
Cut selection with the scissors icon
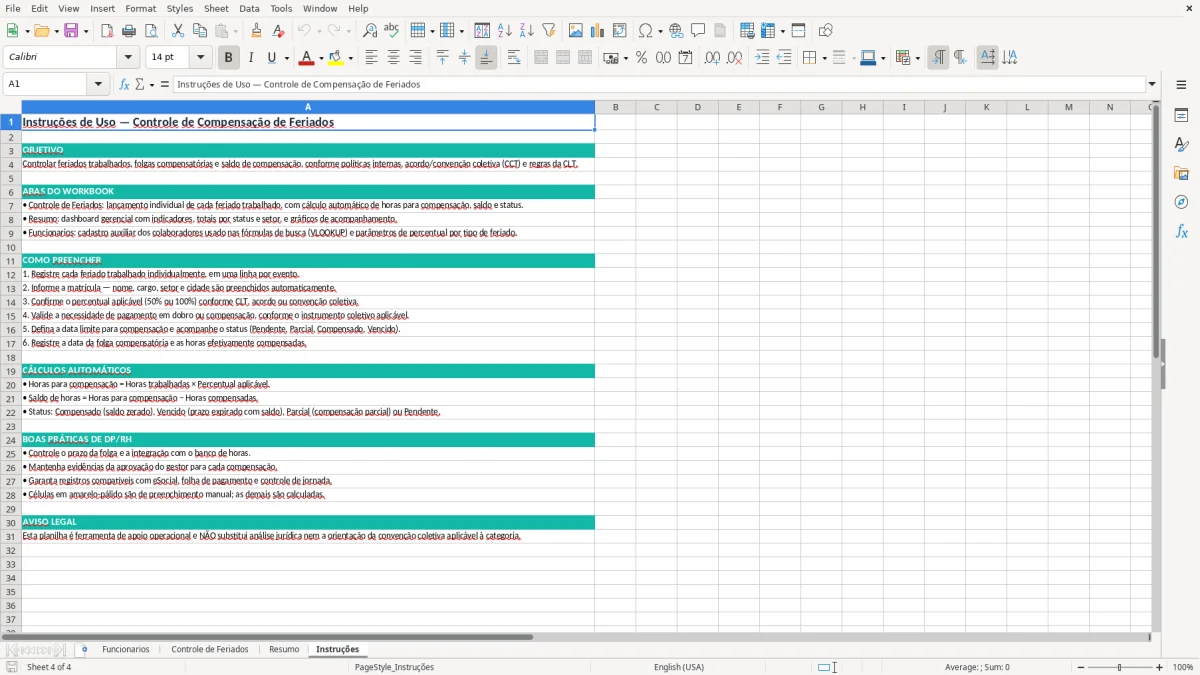pos(178,31)
